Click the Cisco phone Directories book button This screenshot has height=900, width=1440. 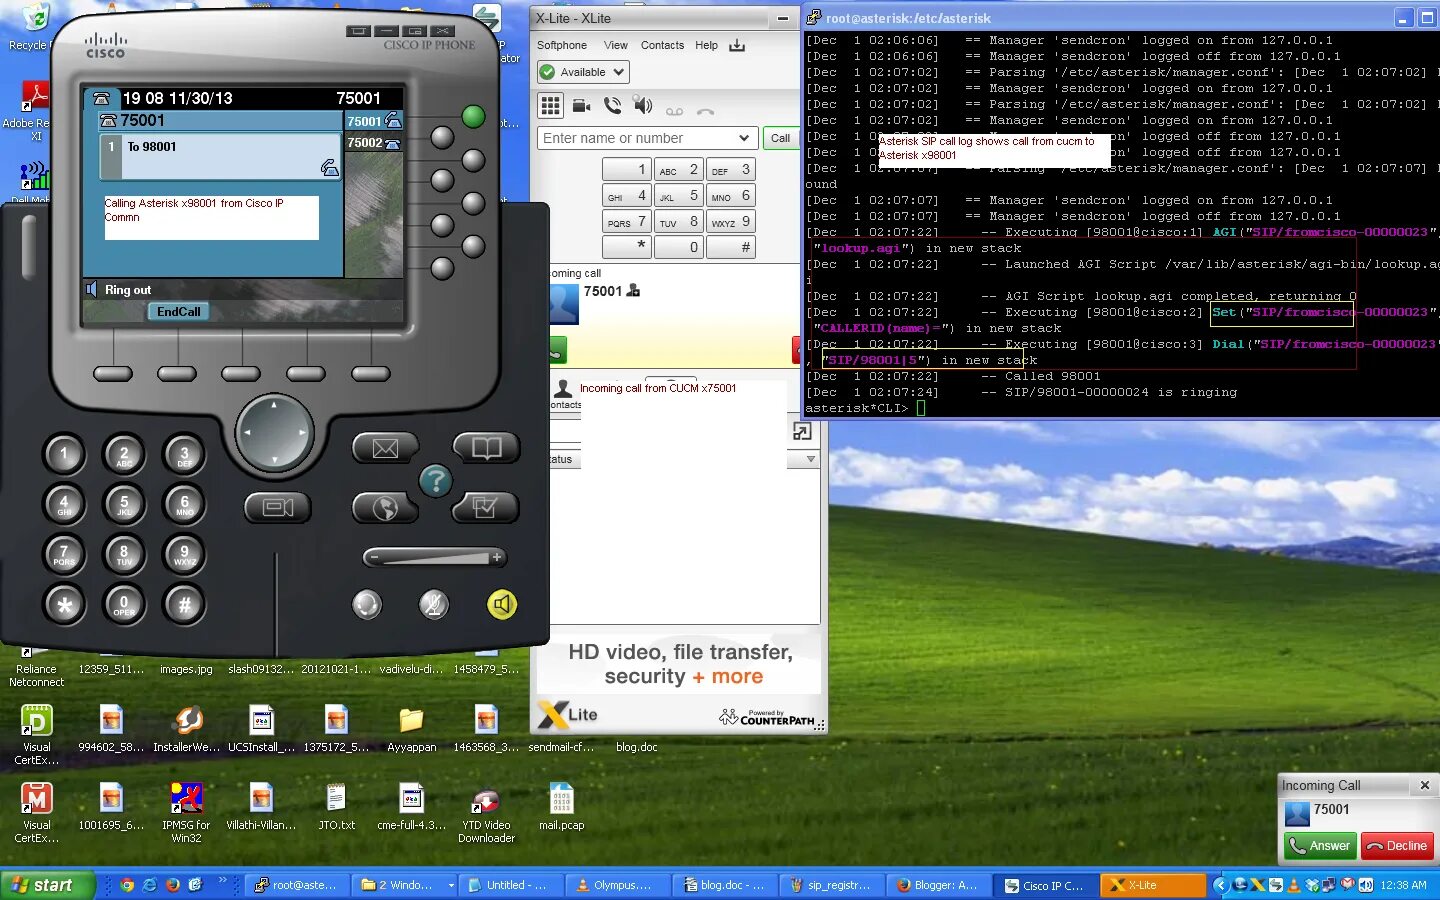(486, 447)
